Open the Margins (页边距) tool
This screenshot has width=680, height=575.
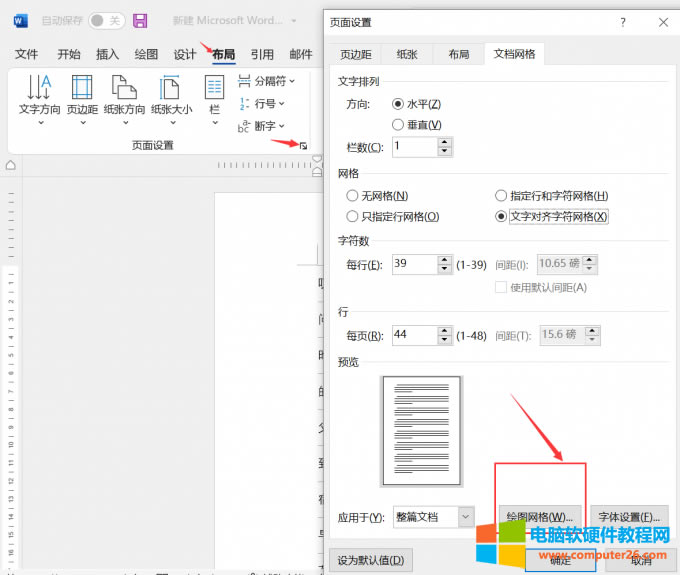pyautogui.click(x=82, y=90)
